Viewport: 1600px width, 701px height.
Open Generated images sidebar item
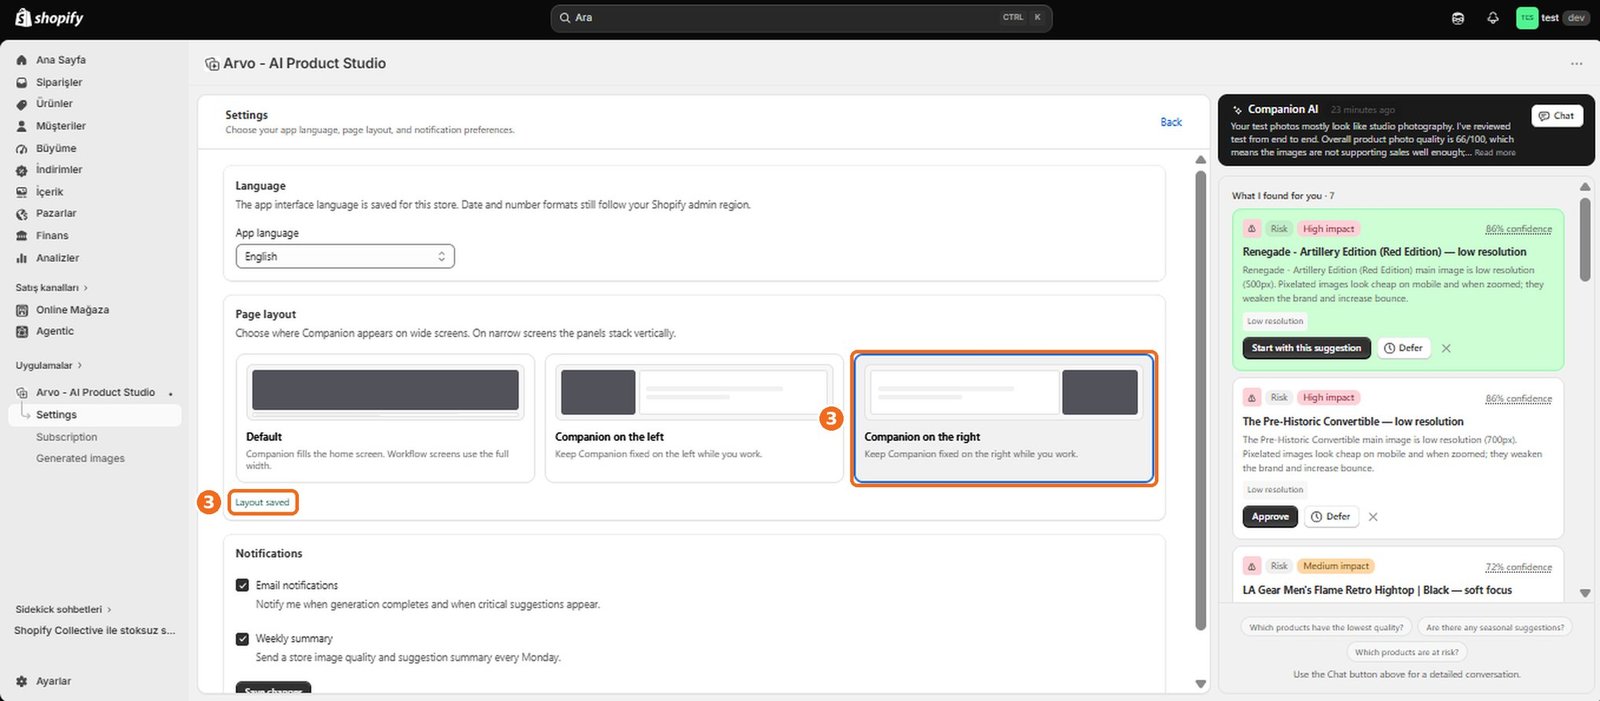pos(80,458)
